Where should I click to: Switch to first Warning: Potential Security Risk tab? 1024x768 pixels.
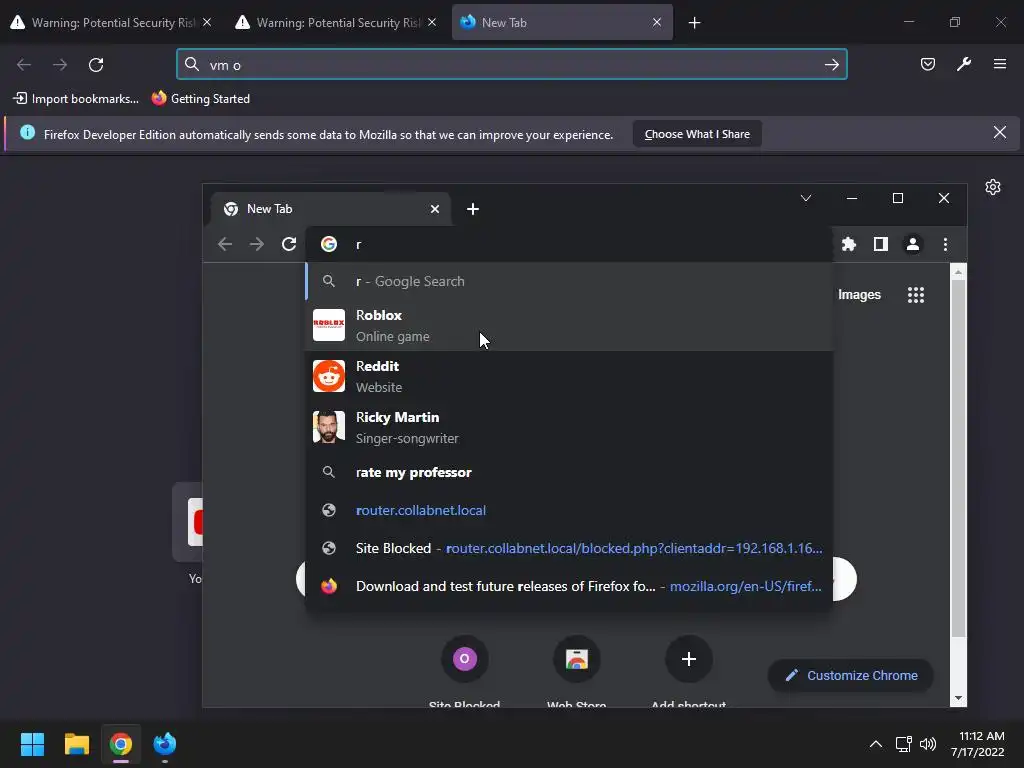coord(111,22)
